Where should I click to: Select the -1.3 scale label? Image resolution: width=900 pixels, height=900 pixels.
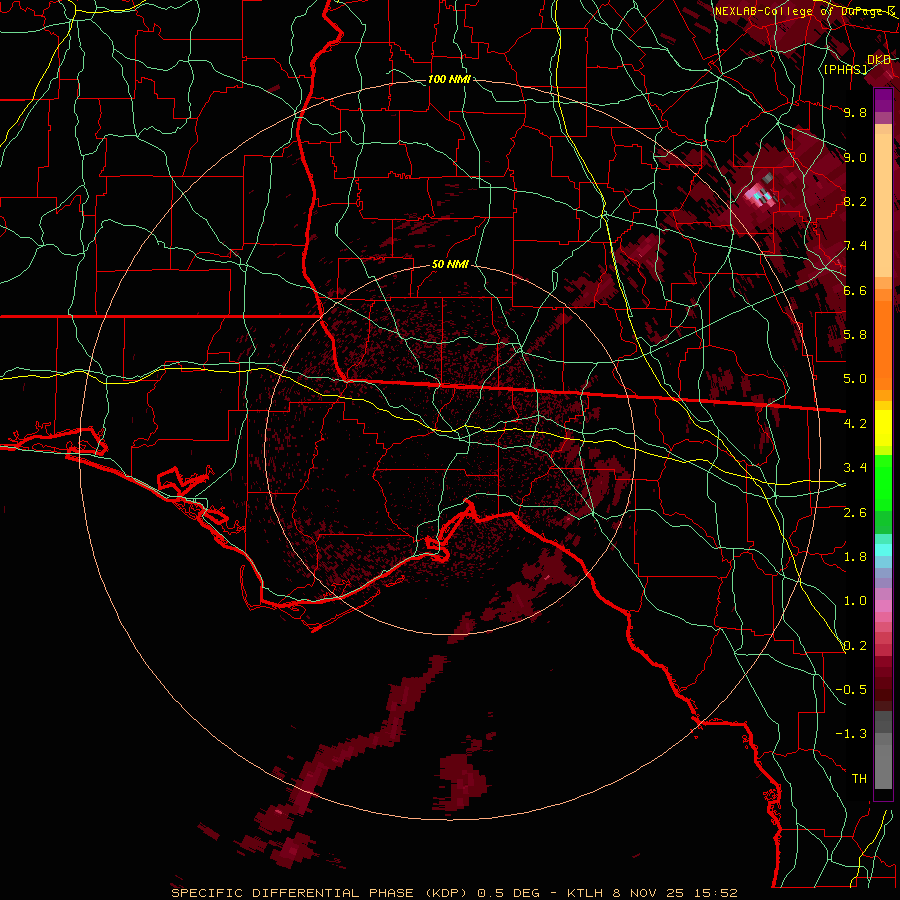(x=851, y=734)
